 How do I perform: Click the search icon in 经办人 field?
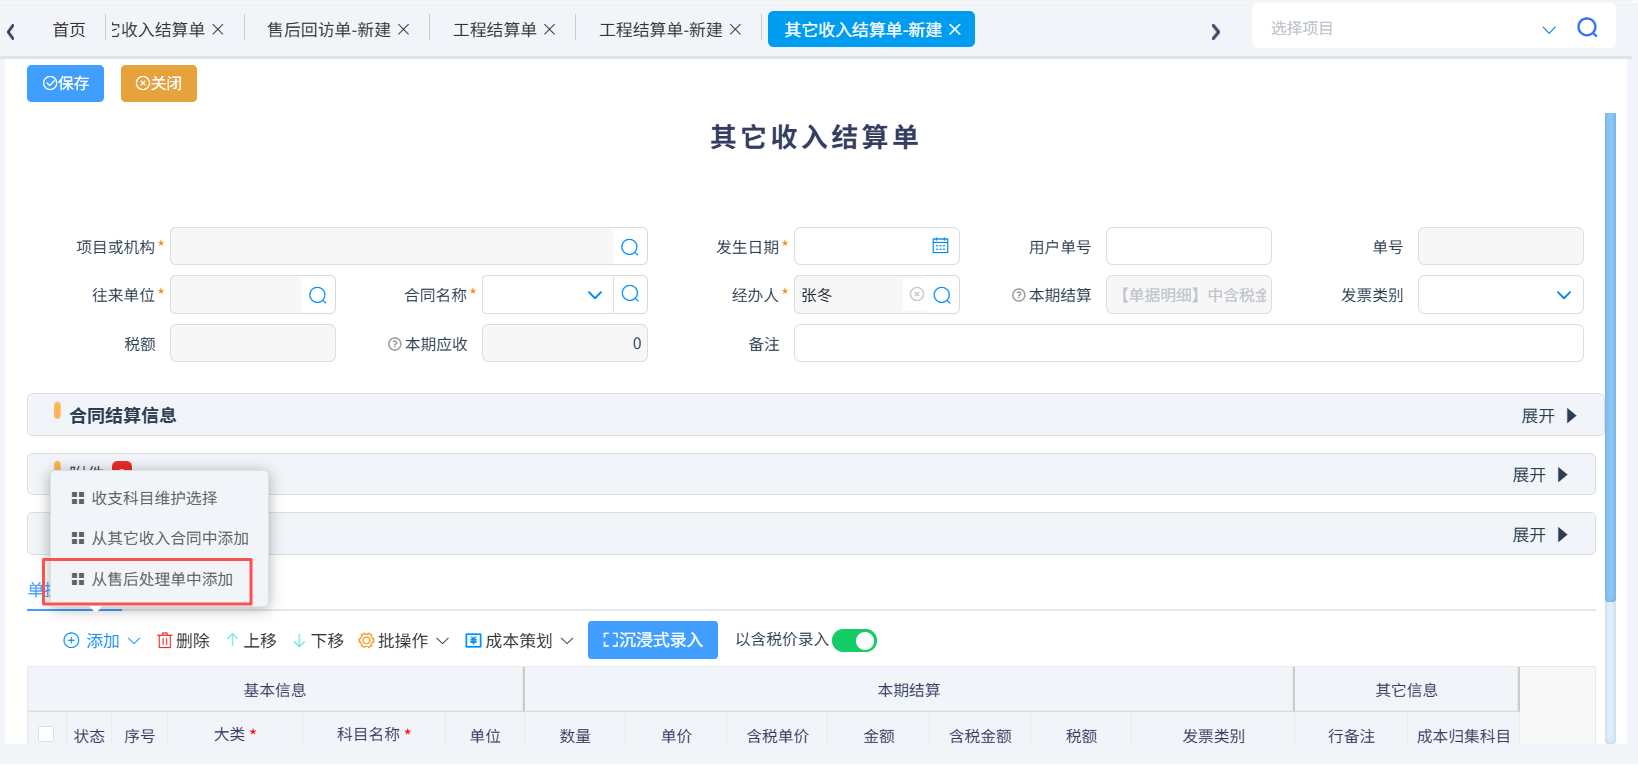tap(941, 295)
